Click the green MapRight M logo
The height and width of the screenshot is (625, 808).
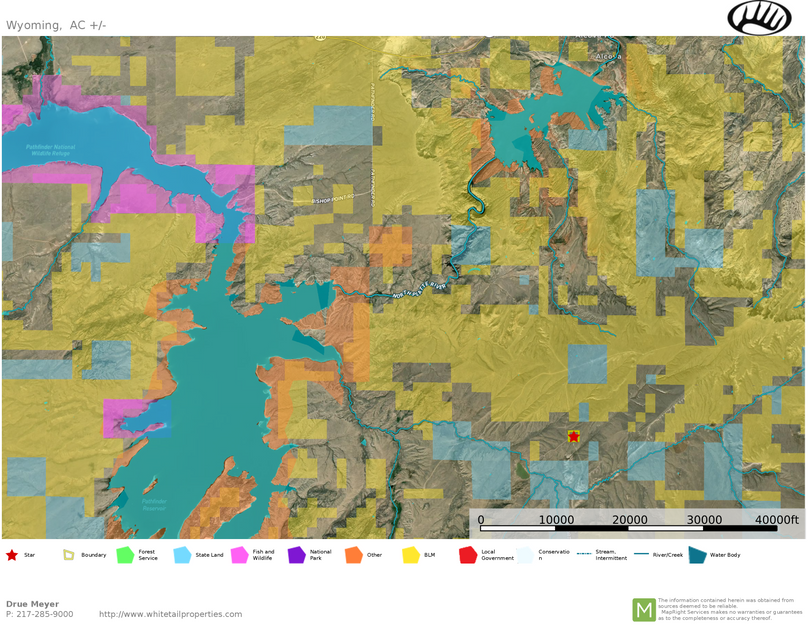644,609
